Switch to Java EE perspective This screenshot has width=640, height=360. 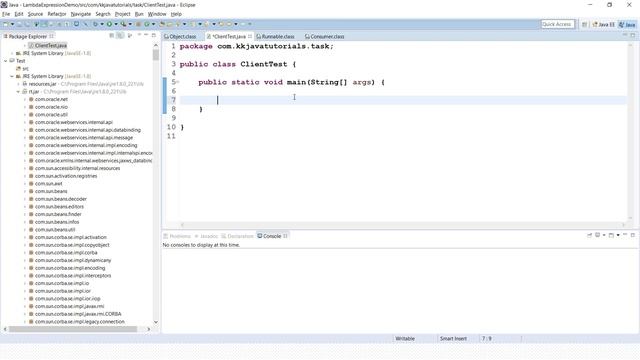pyautogui.click(x=603, y=24)
